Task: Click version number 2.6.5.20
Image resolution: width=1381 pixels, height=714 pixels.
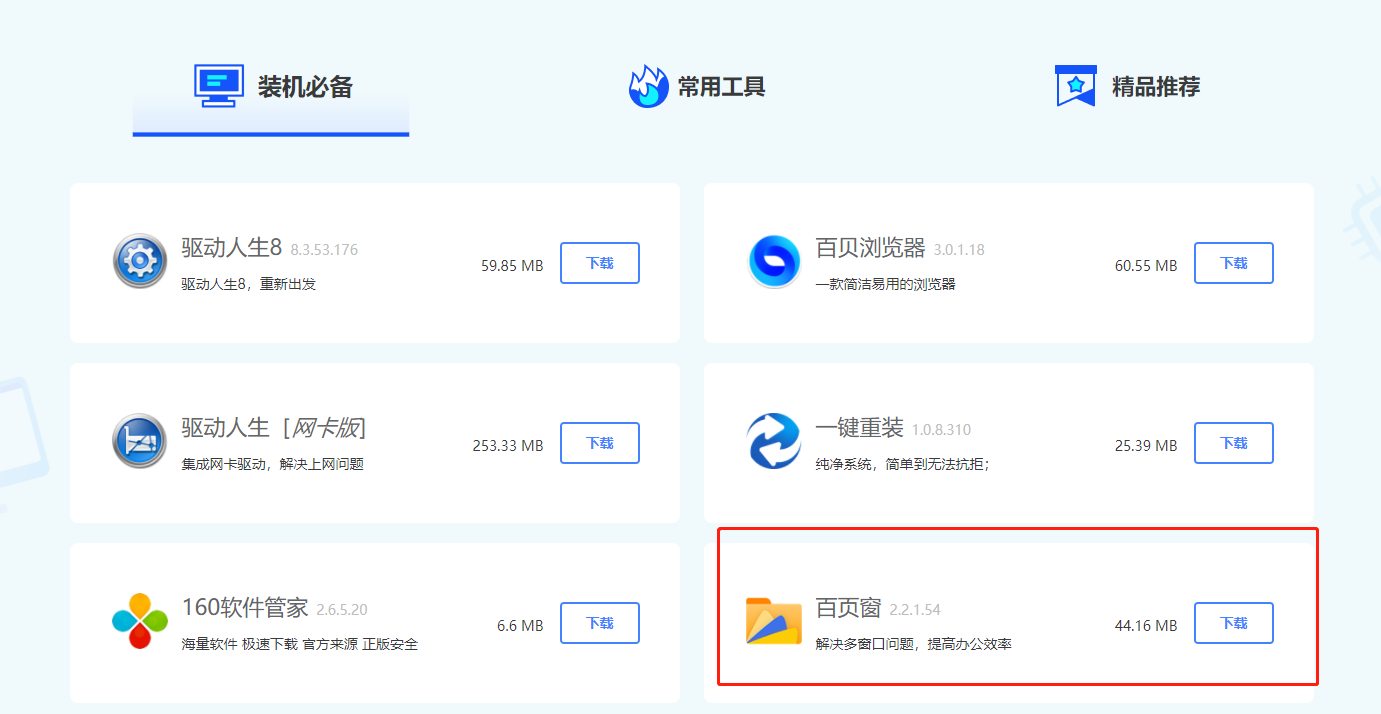Action: coord(342,610)
